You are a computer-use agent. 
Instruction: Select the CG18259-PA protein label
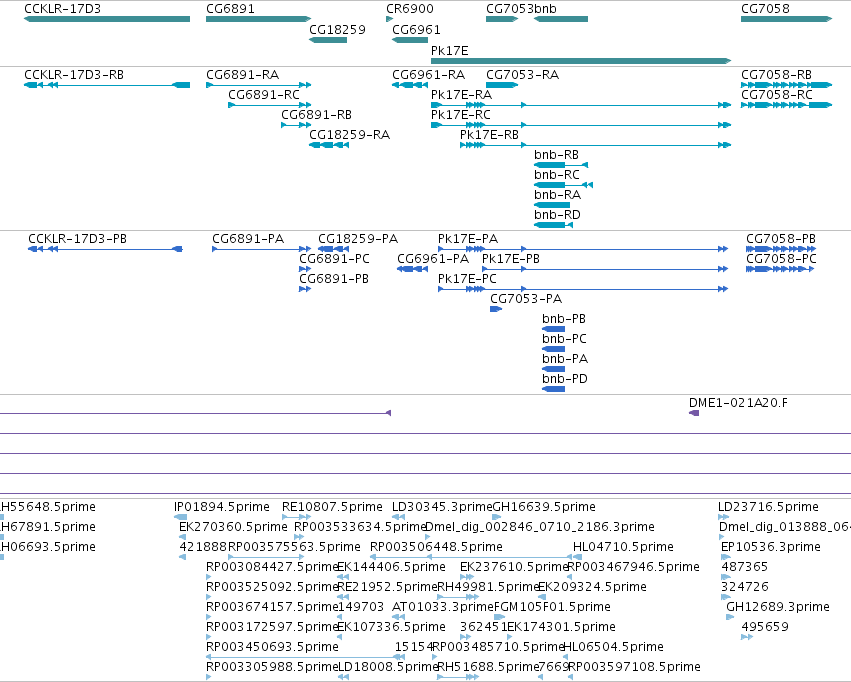click(358, 239)
